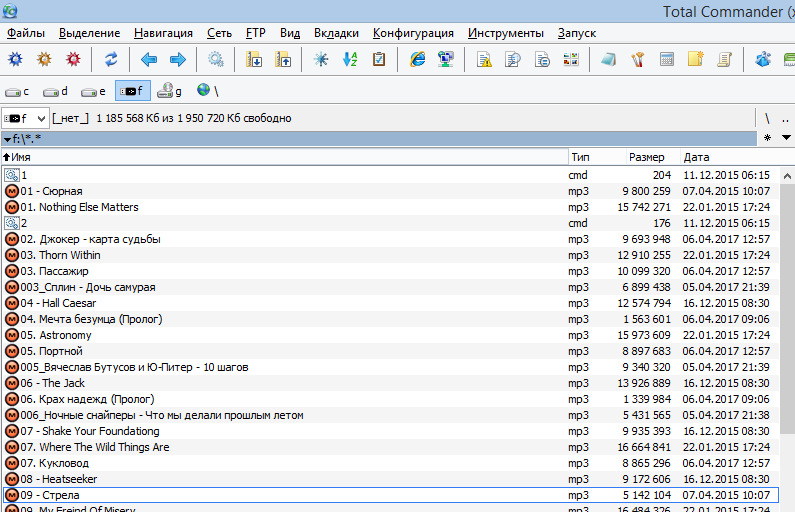Click the document list properties icon
795x512 pixels.
(542, 59)
